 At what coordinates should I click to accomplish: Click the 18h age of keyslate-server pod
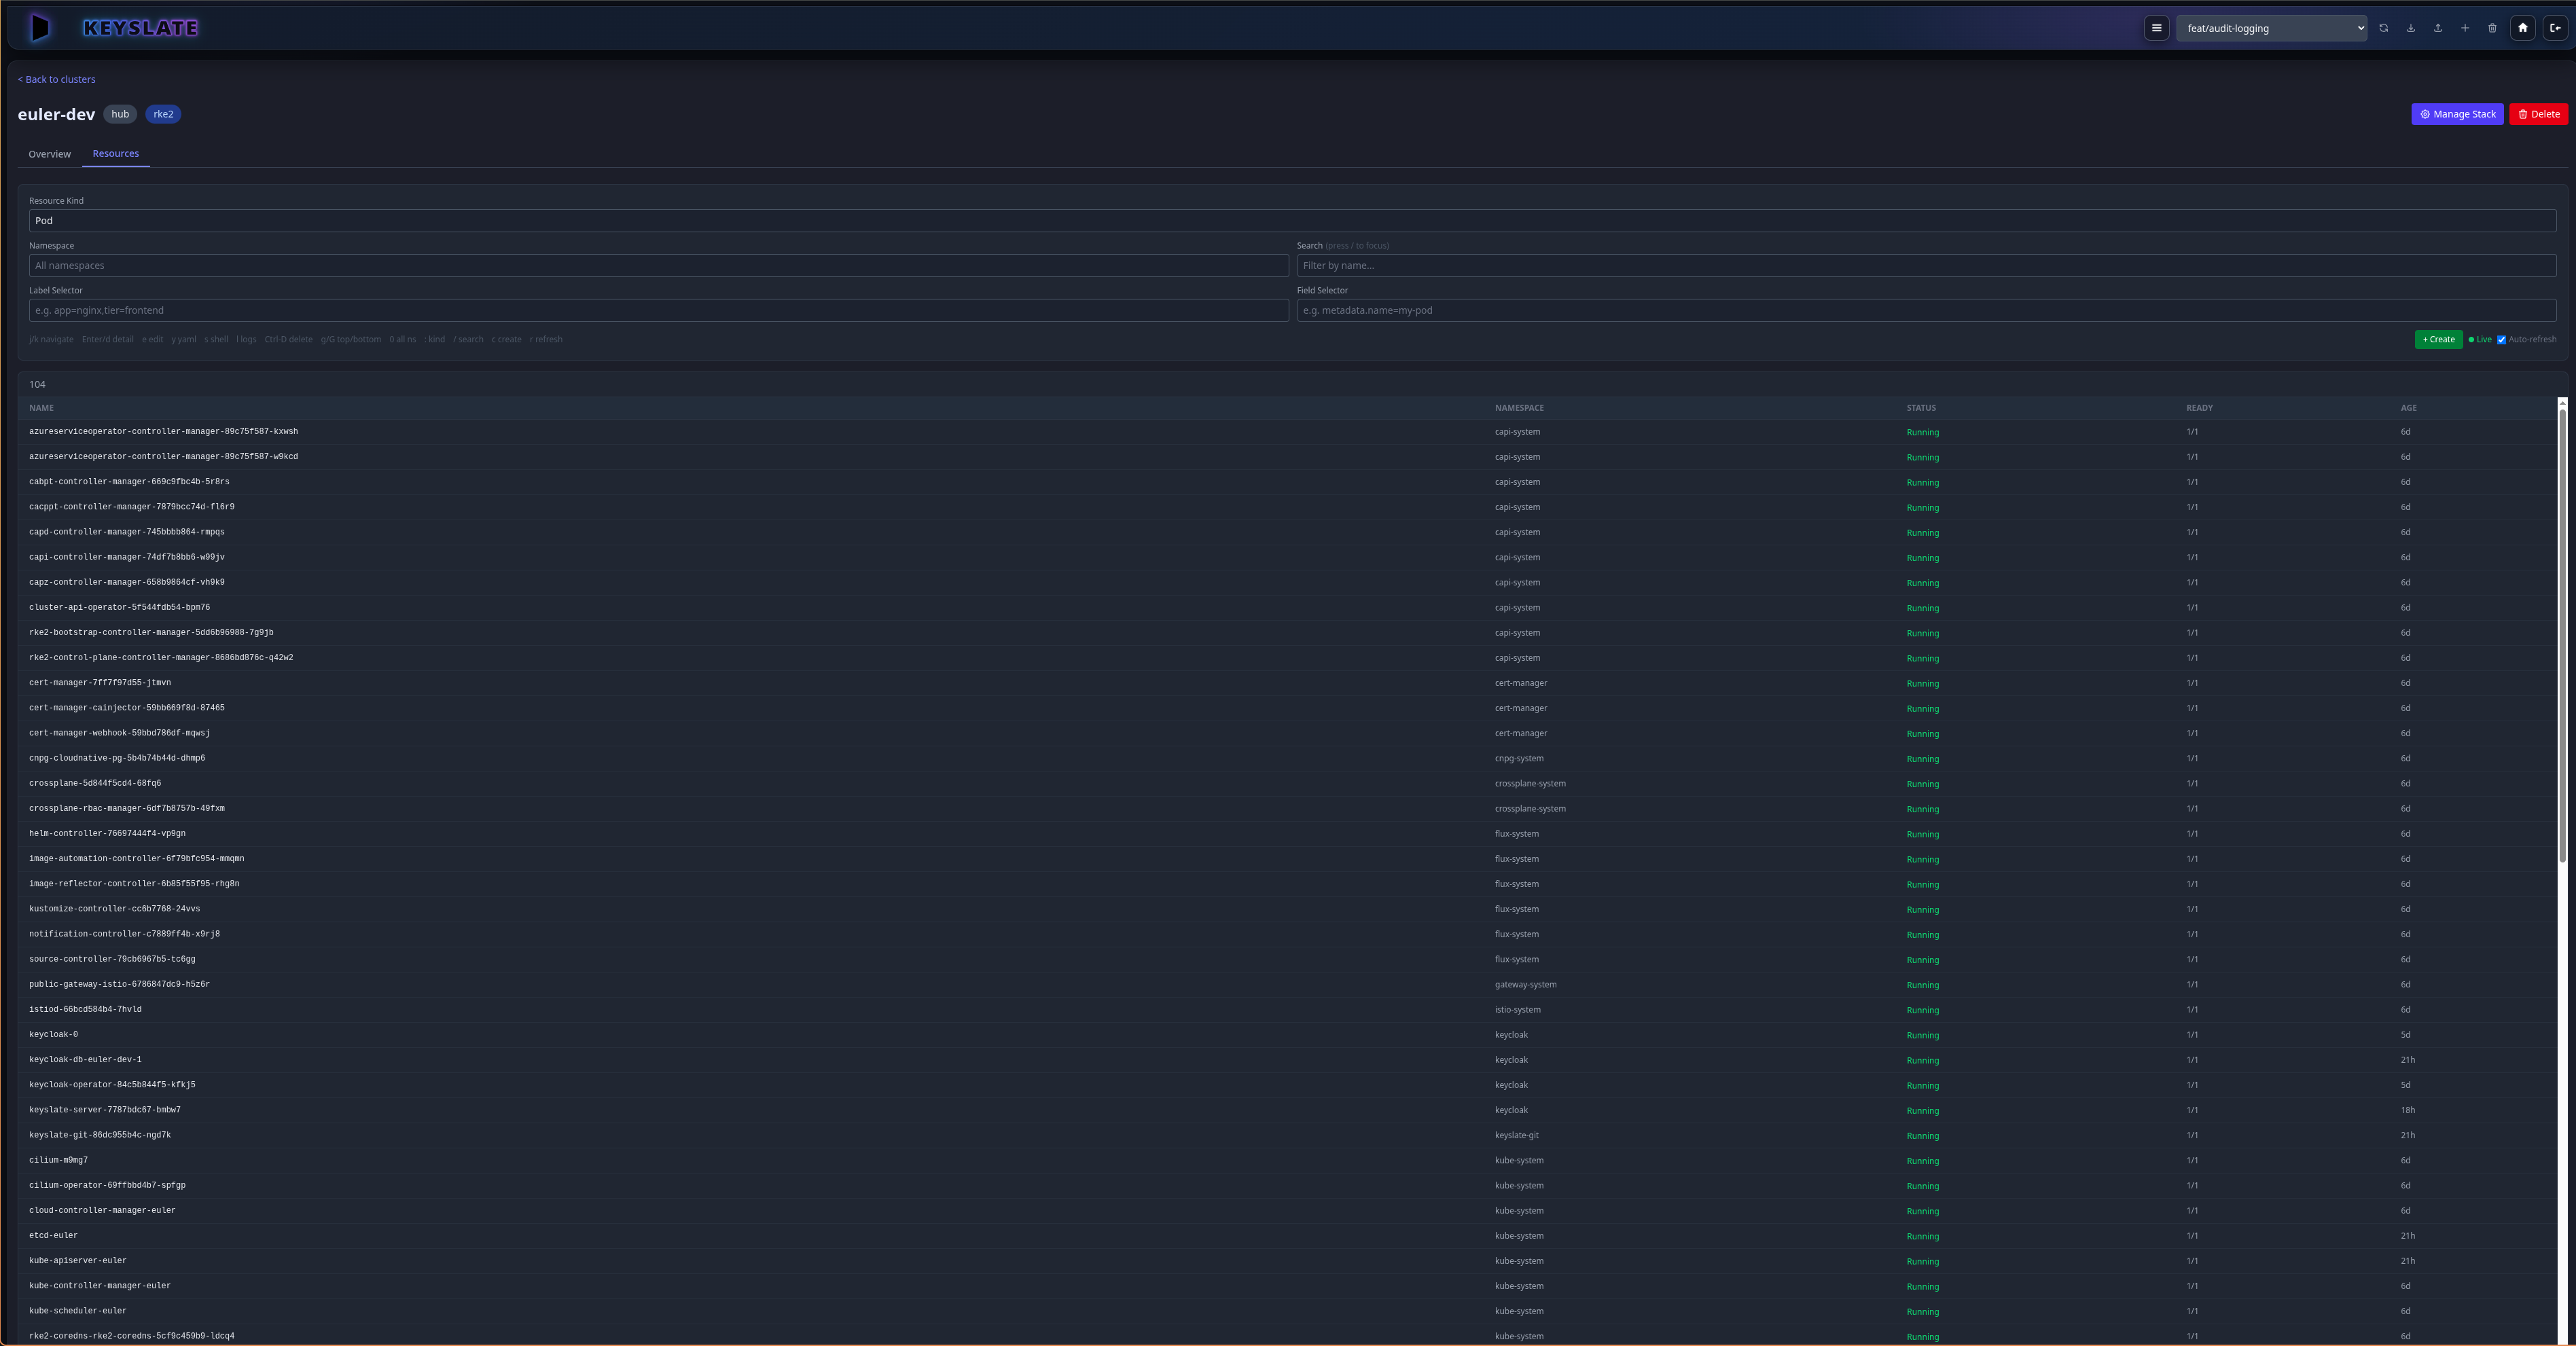pos(2407,1110)
